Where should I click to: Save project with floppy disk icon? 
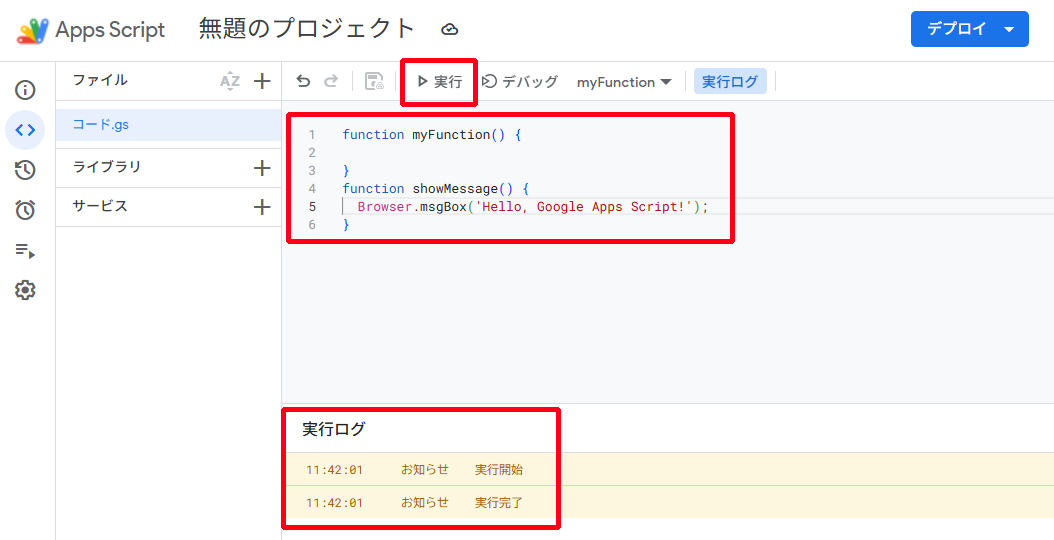[374, 81]
